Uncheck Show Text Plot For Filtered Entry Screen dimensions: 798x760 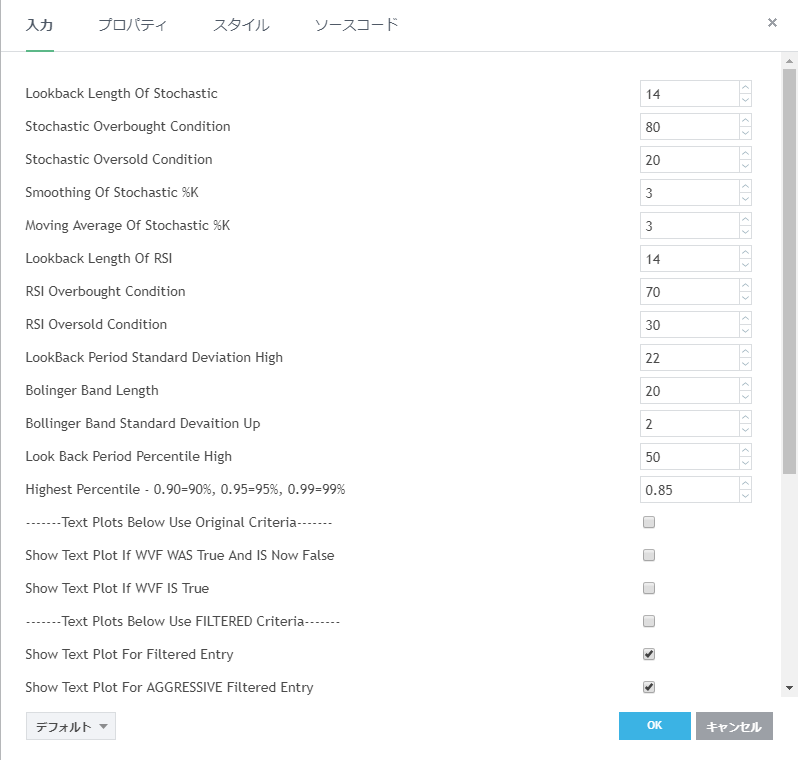pyautogui.click(x=649, y=654)
